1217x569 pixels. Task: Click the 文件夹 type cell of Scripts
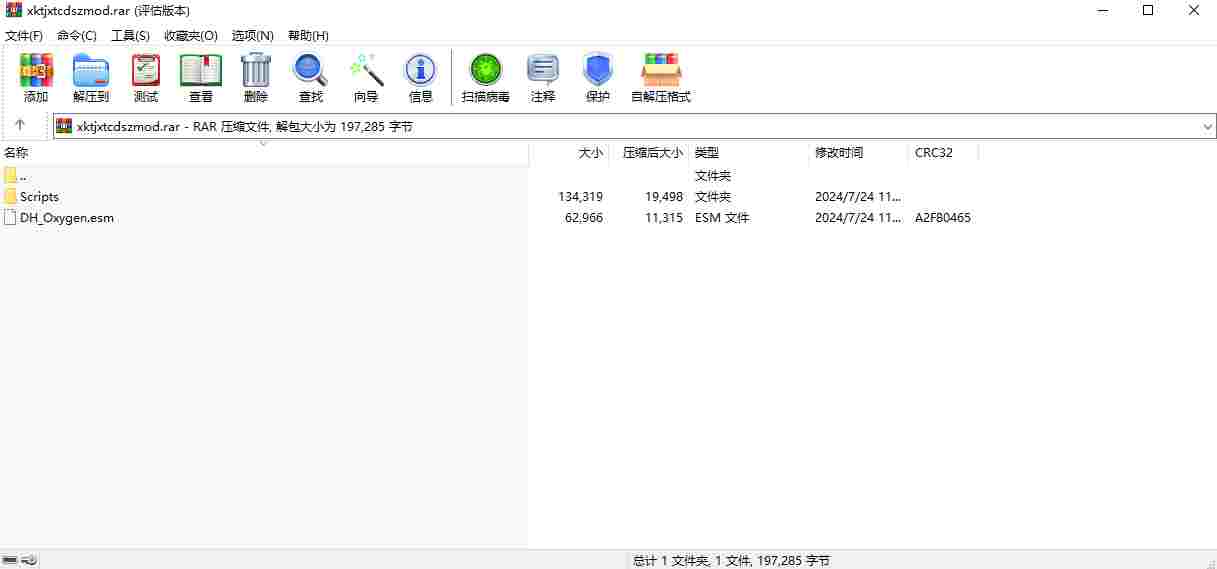click(713, 196)
